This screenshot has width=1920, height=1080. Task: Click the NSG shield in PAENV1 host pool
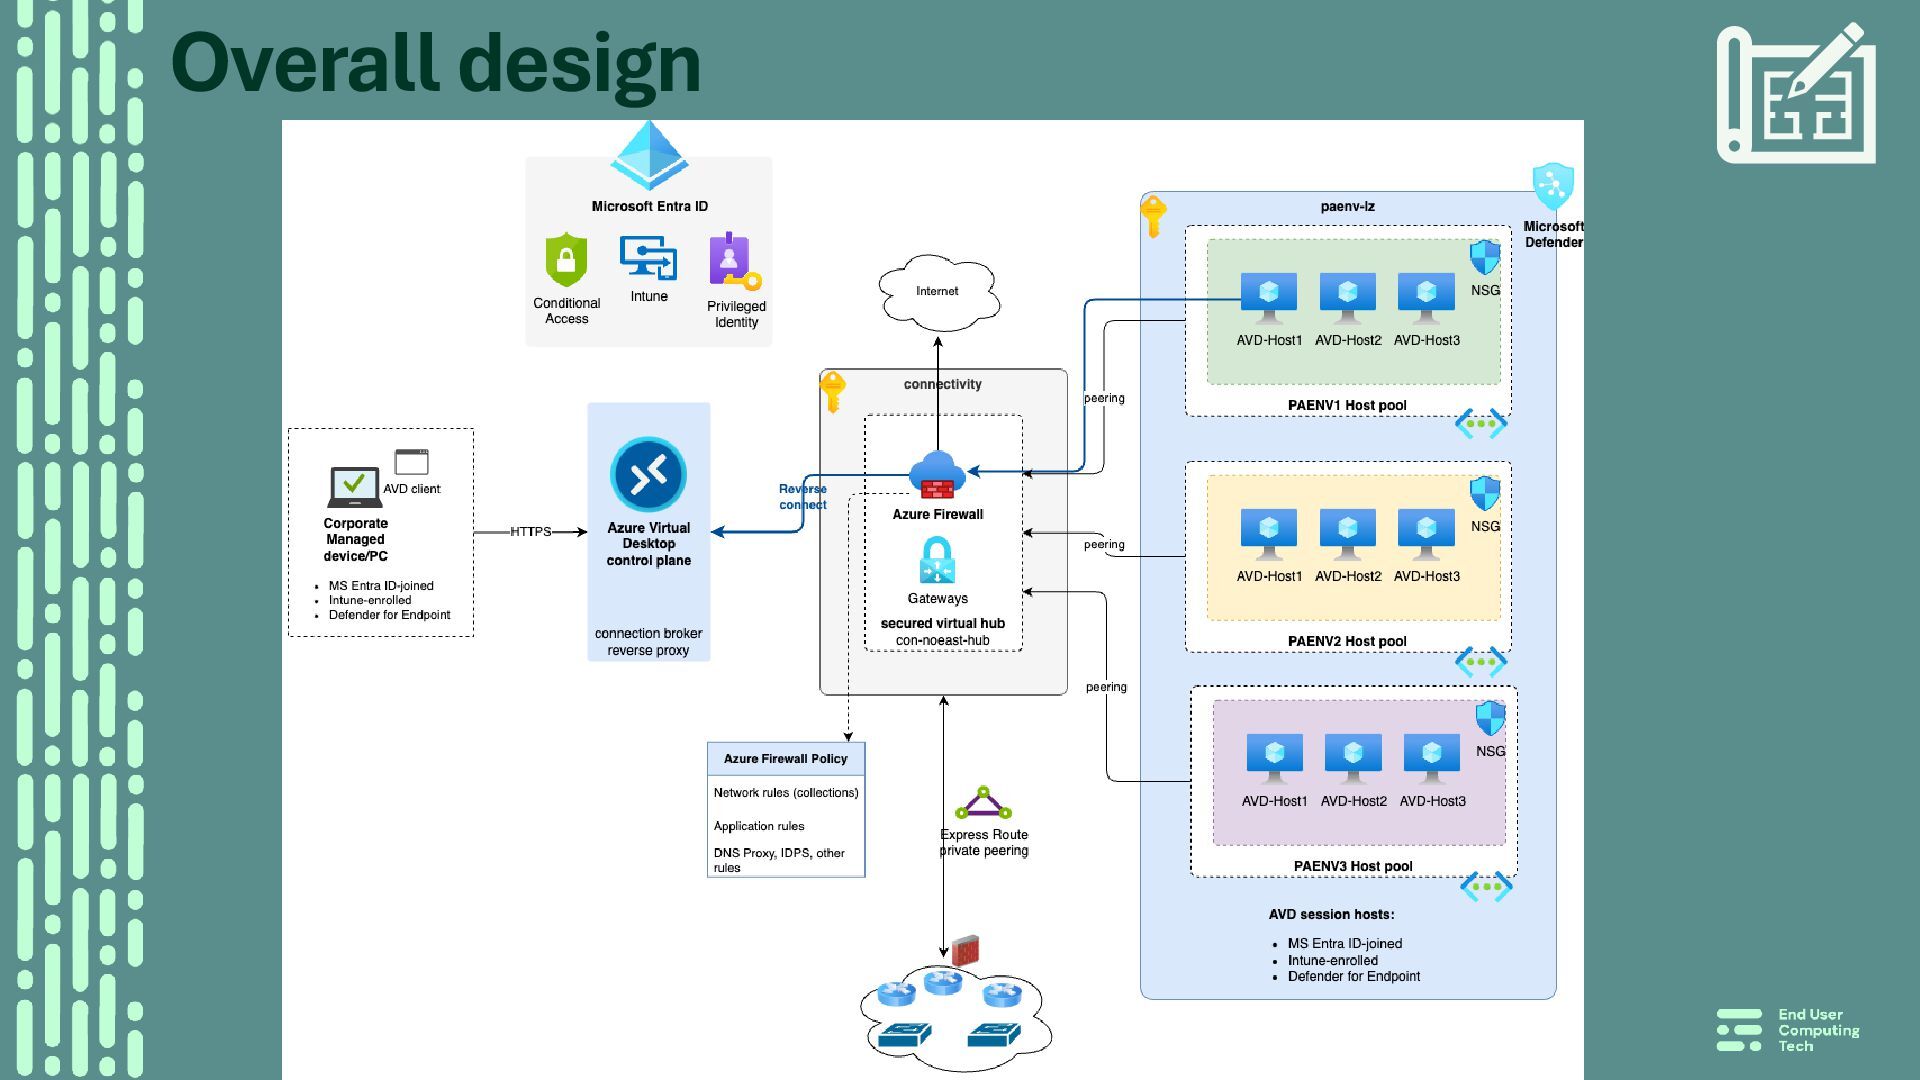click(x=1485, y=257)
